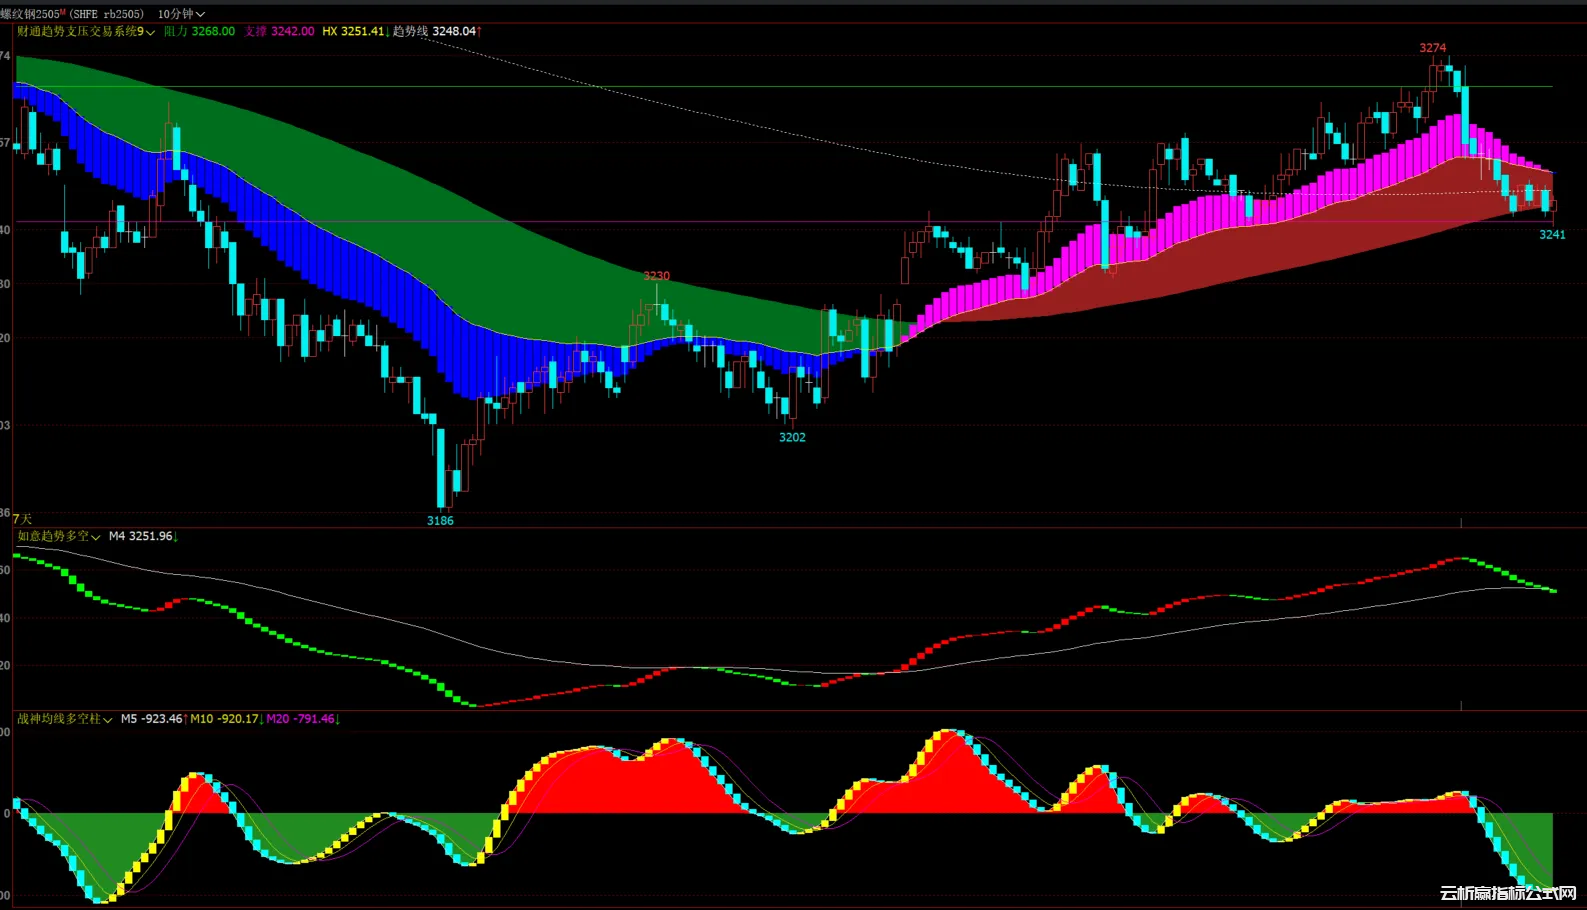Click the HX 3251.41 value label
This screenshot has height=910, width=1587.
(354, 32)
